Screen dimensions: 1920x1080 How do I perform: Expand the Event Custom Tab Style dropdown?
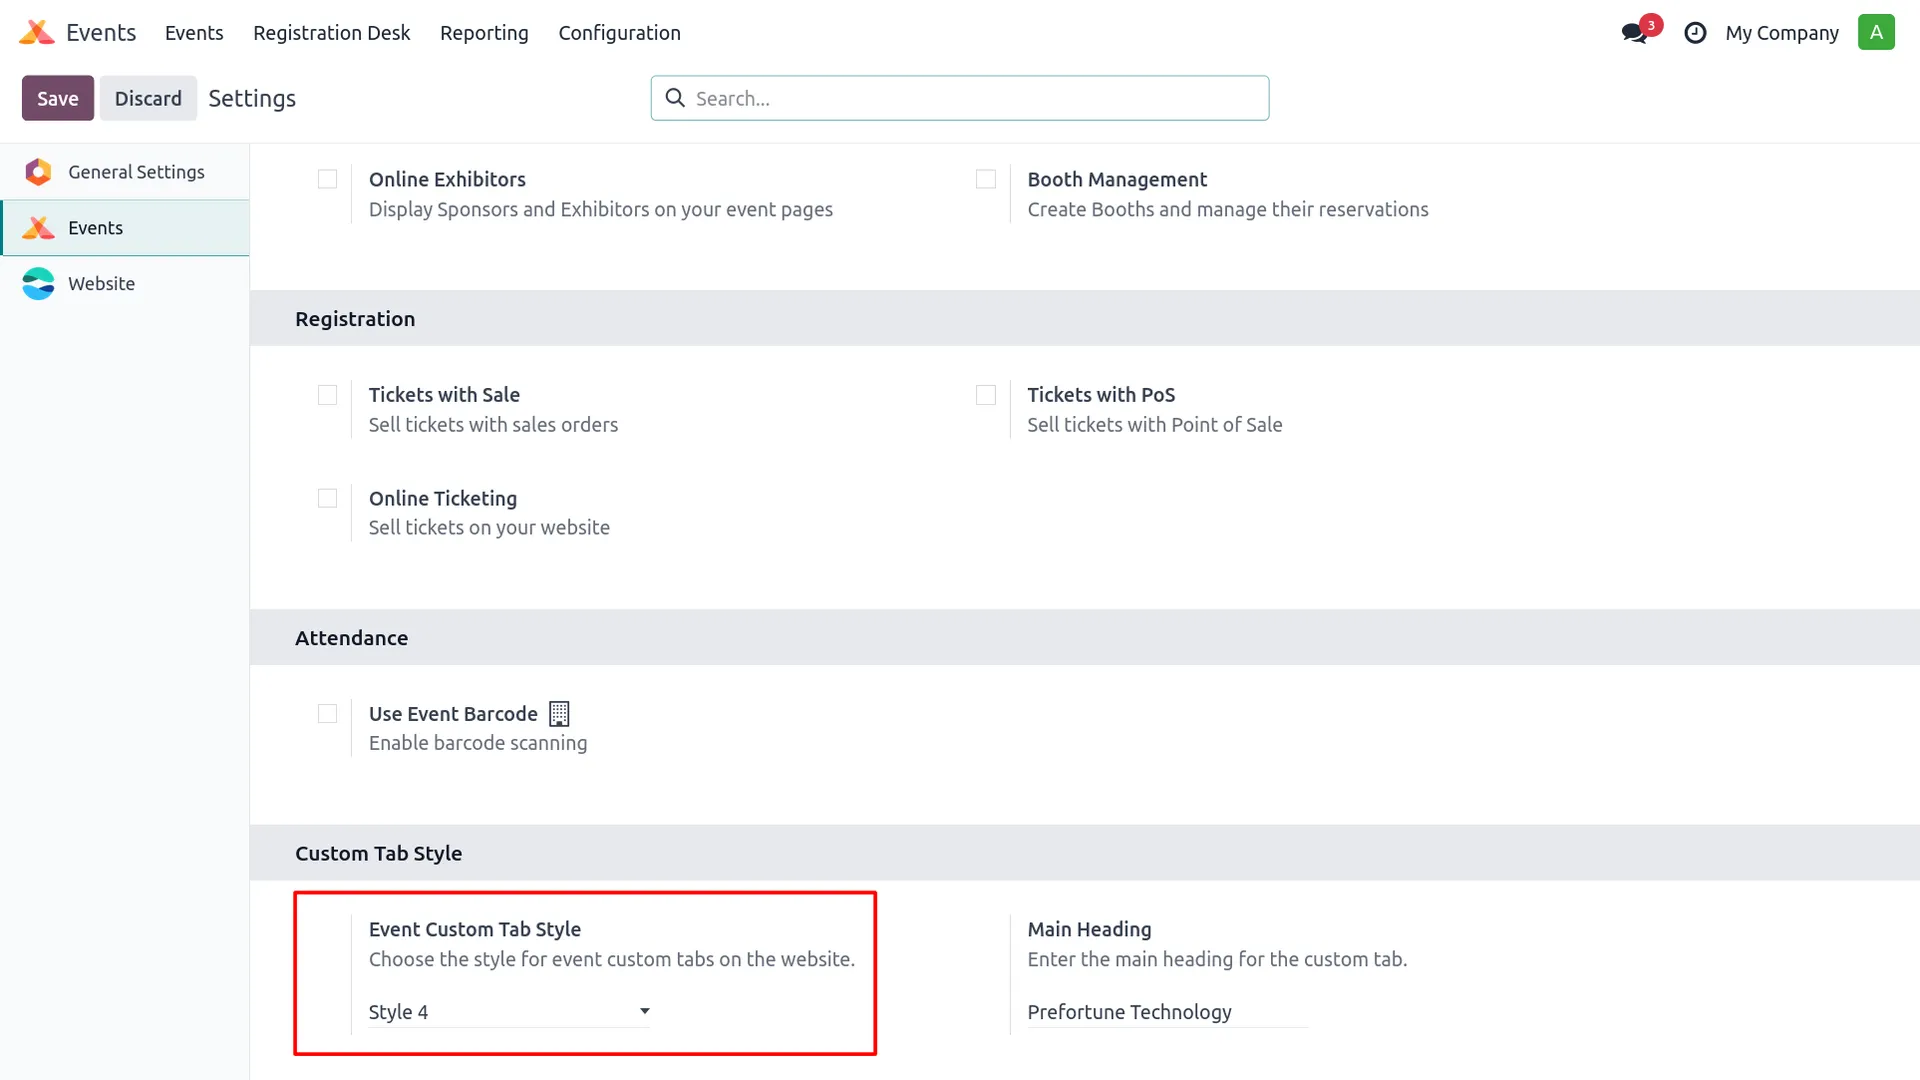pos(509,1012)
